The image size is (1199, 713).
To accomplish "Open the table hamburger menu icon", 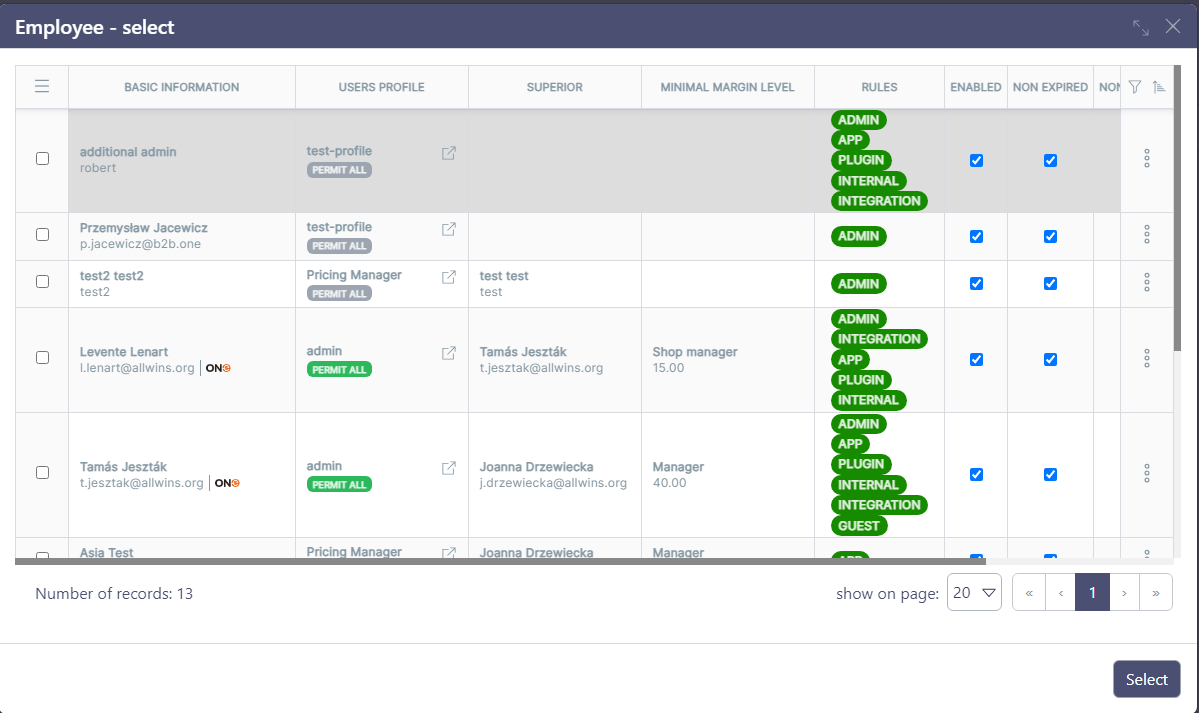I will (x=42, y=87).
